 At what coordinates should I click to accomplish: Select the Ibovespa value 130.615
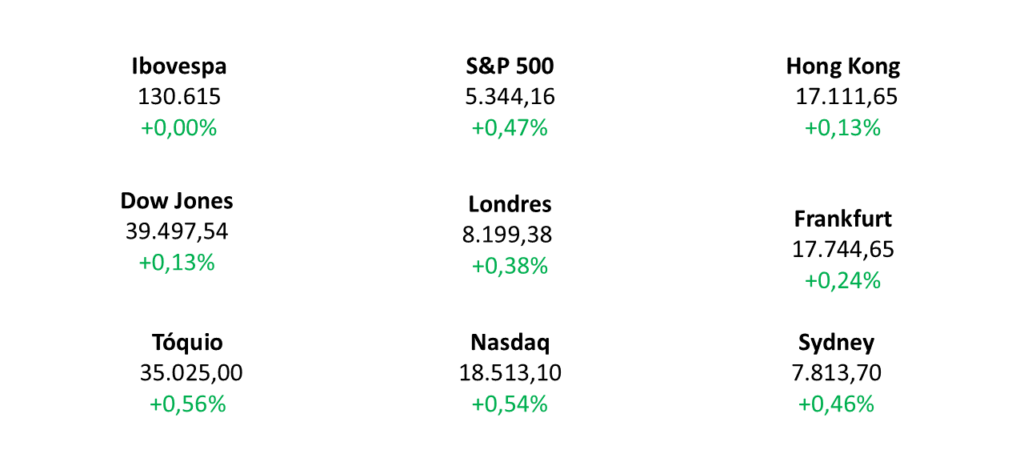click(179, 97)
